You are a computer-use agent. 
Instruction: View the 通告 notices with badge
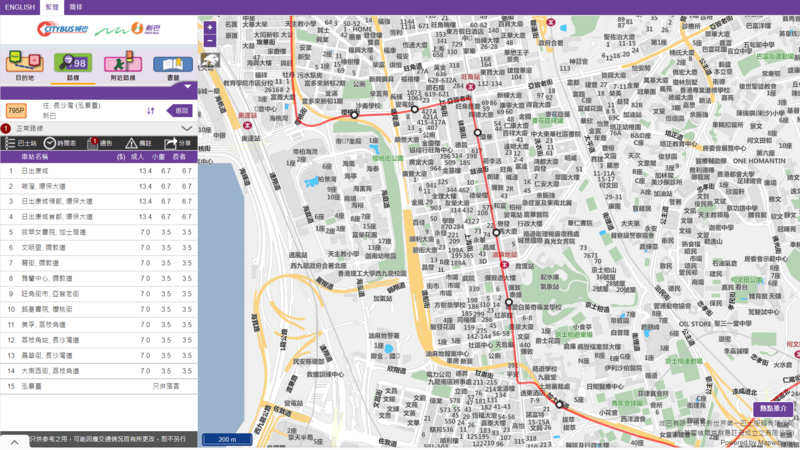coord(100,144)
